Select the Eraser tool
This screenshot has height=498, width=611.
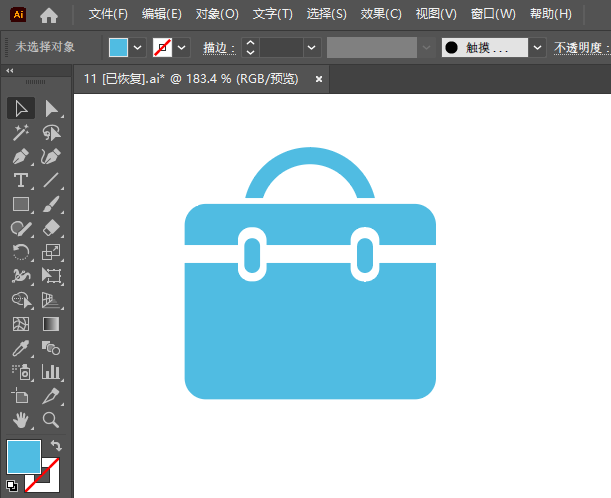51,228
